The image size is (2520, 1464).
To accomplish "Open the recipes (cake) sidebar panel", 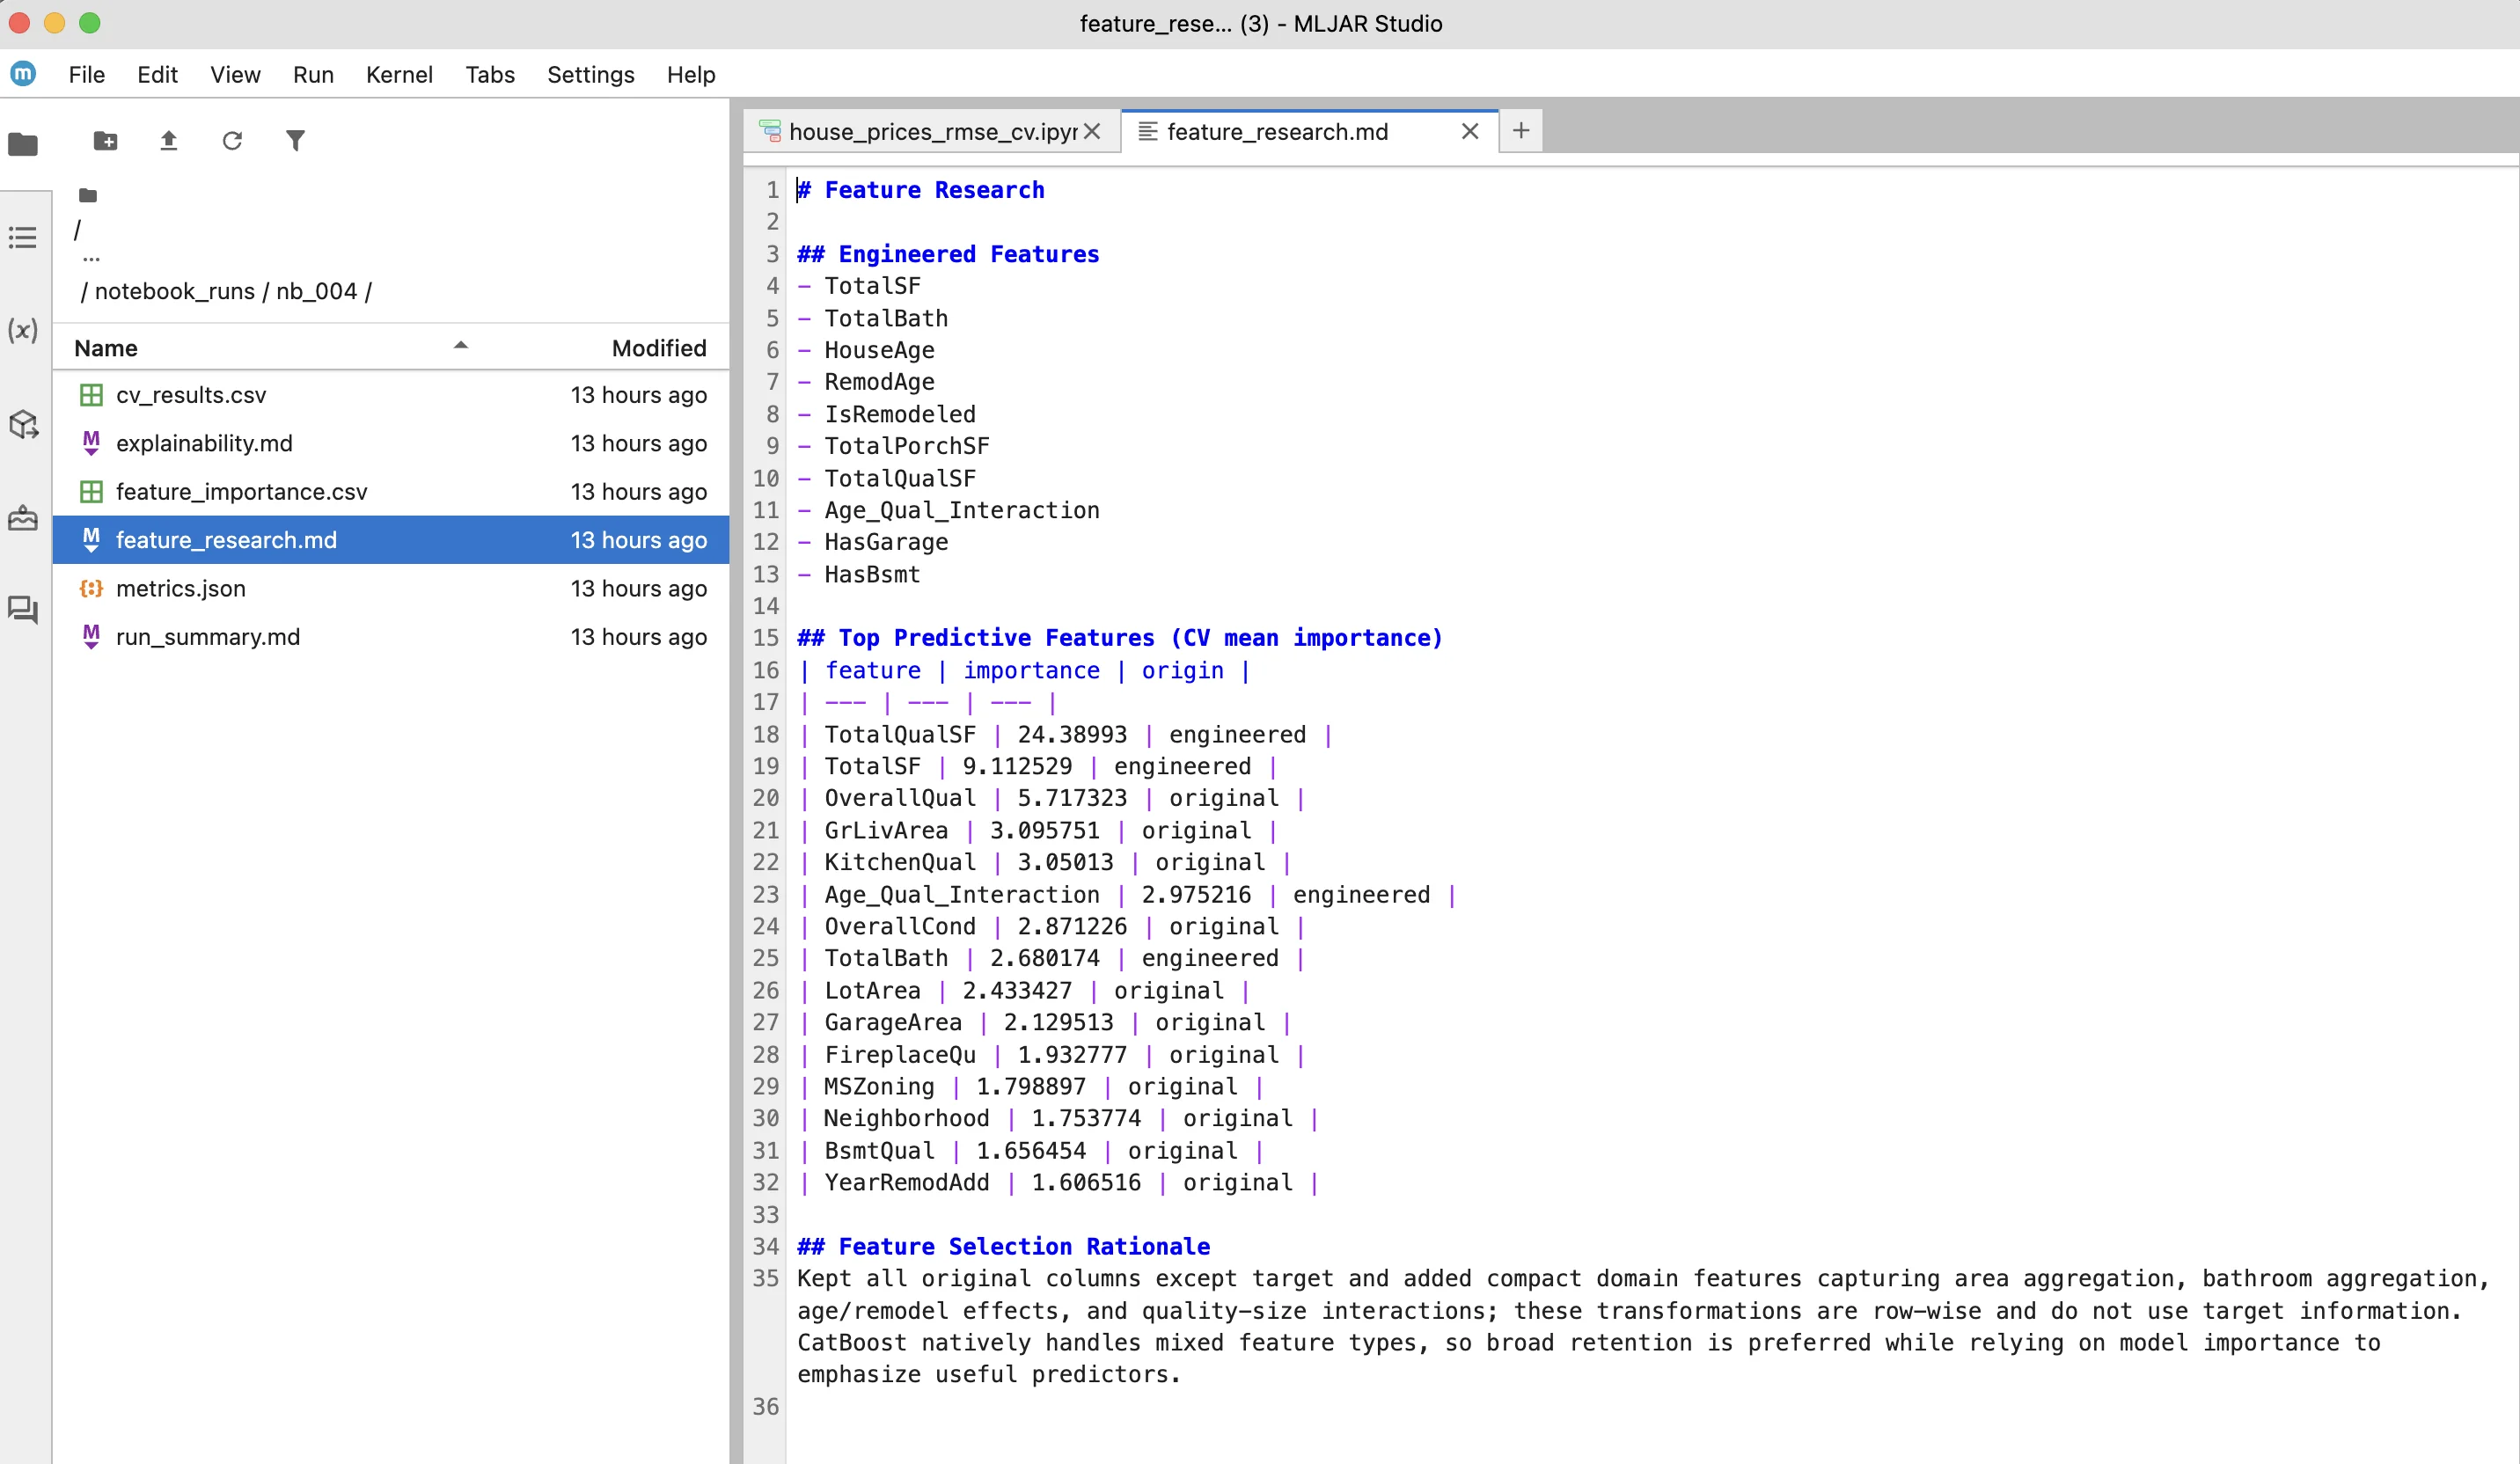I will point(22,518).
